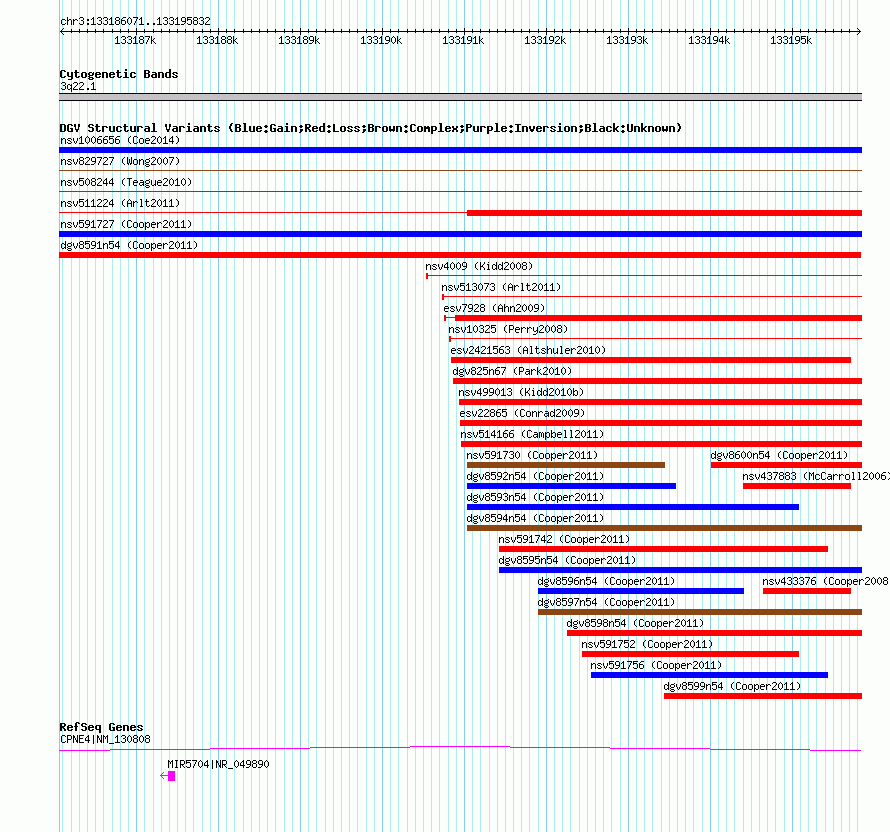Viewport: 890px width, 832px height.
Task: Select the nsv591727 (Cooper2011) label
Action: 126,224
